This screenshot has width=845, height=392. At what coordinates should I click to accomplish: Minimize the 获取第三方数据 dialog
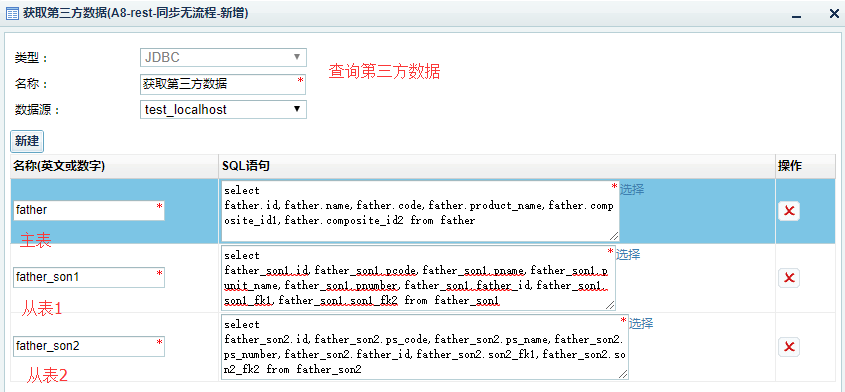[x=795, y=17]
